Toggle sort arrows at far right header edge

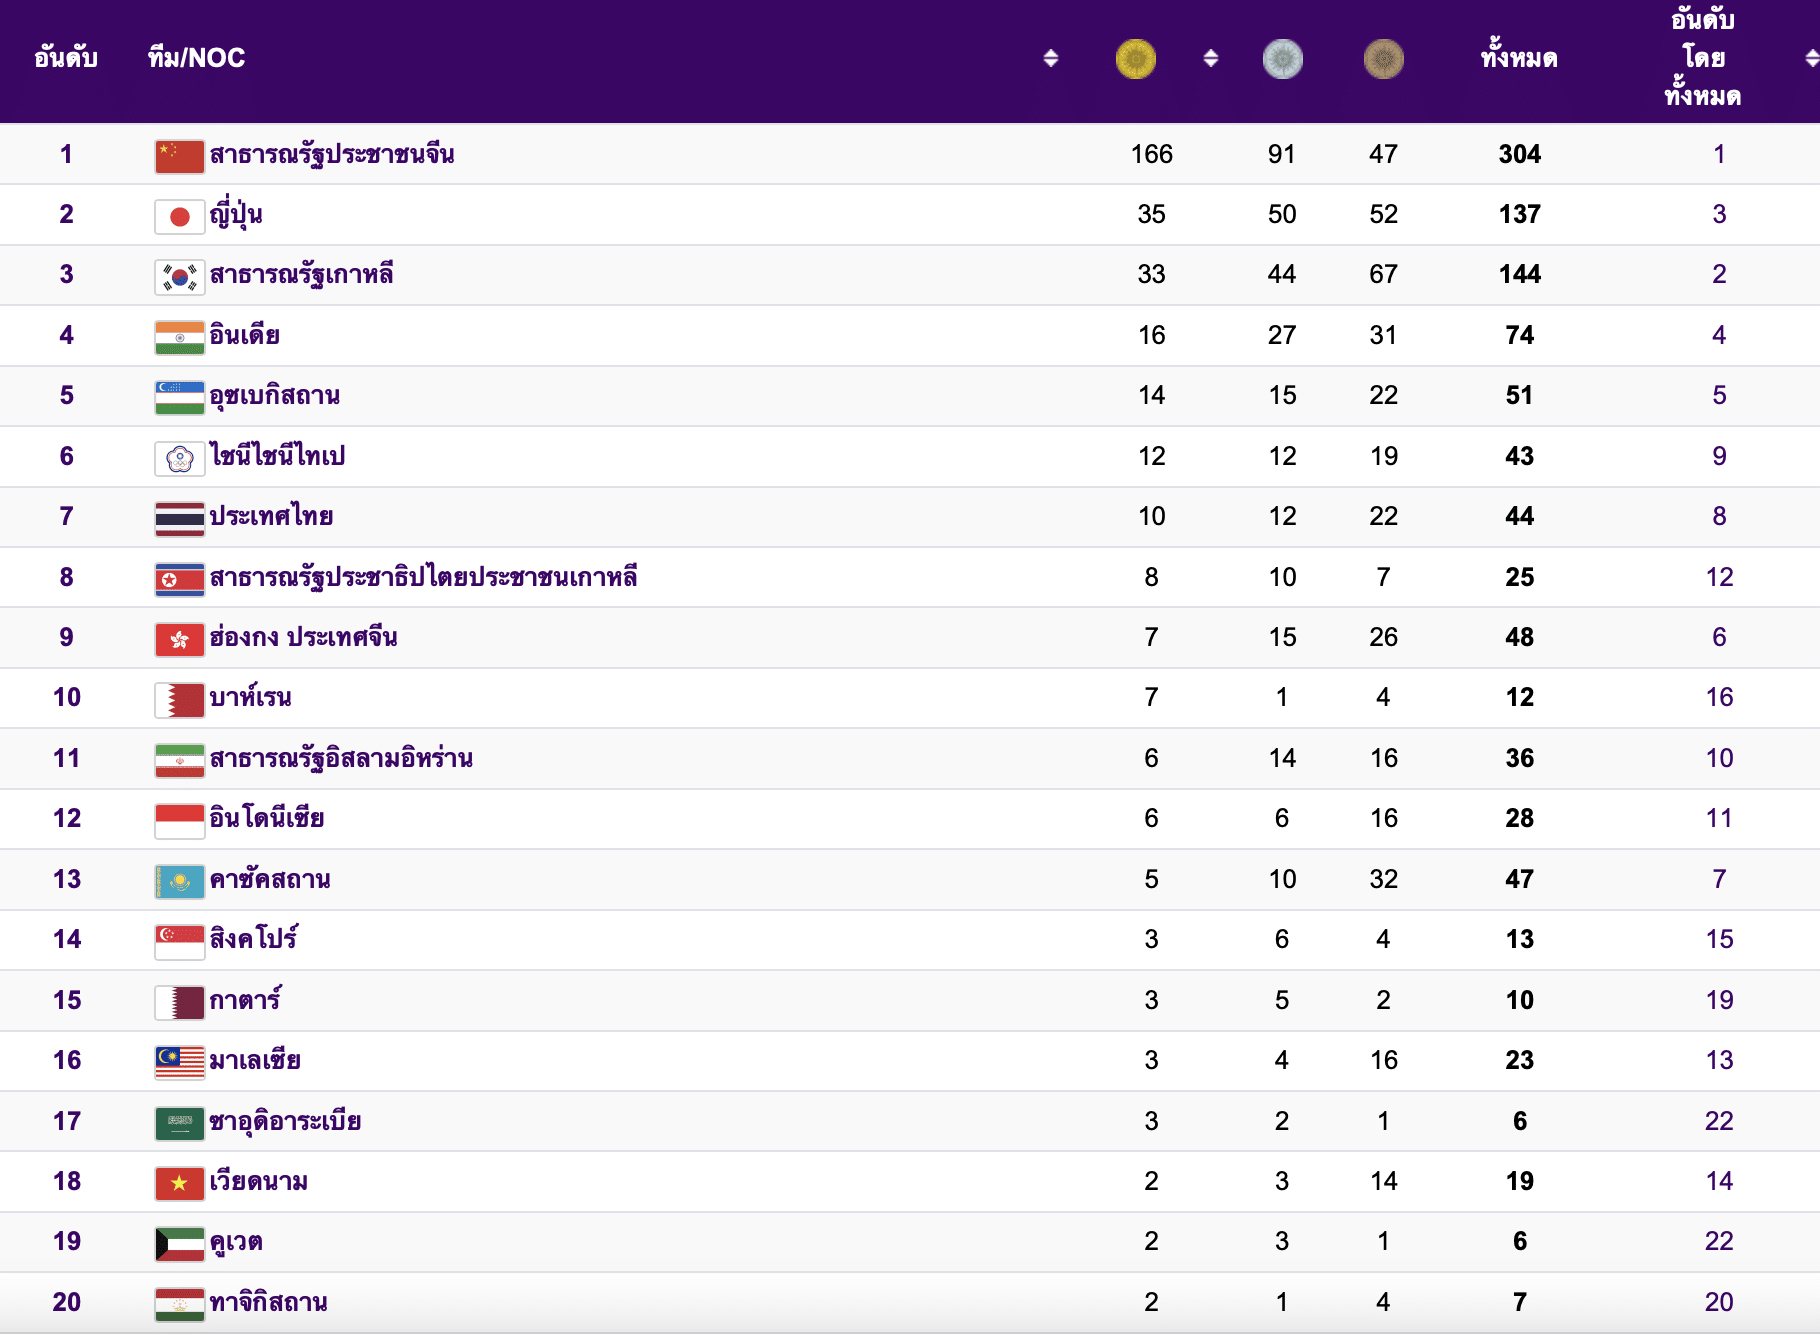1811,59
